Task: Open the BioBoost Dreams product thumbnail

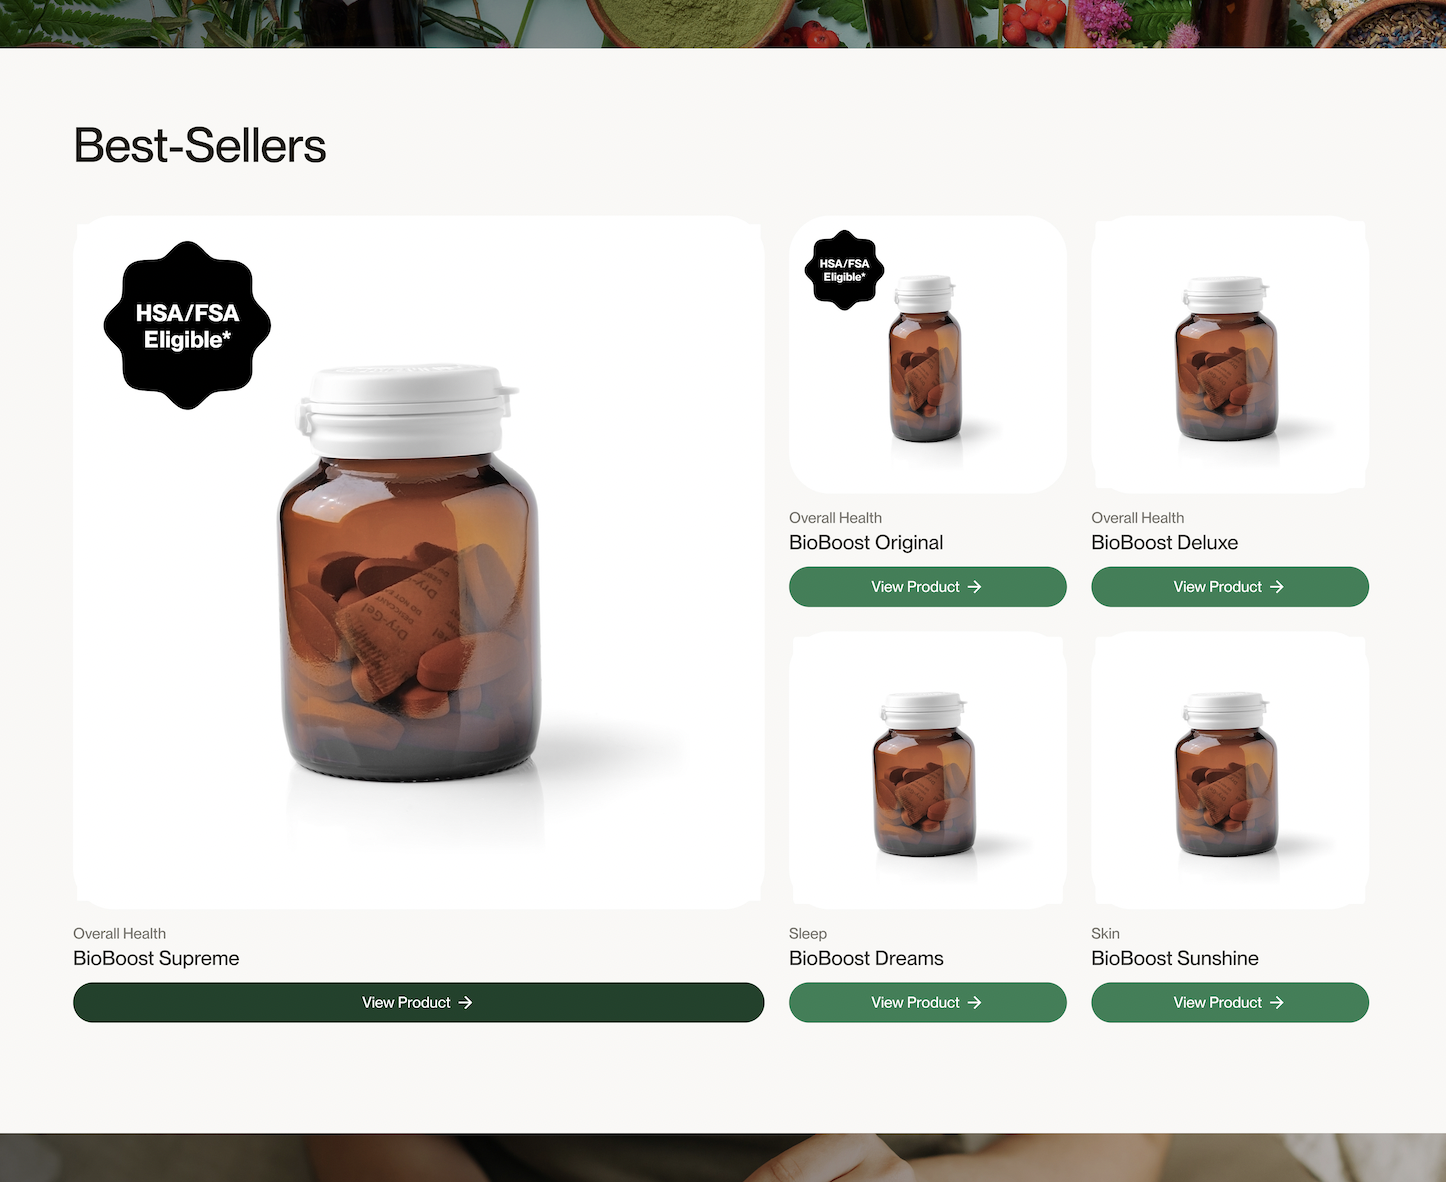Action: click(927, 770)
